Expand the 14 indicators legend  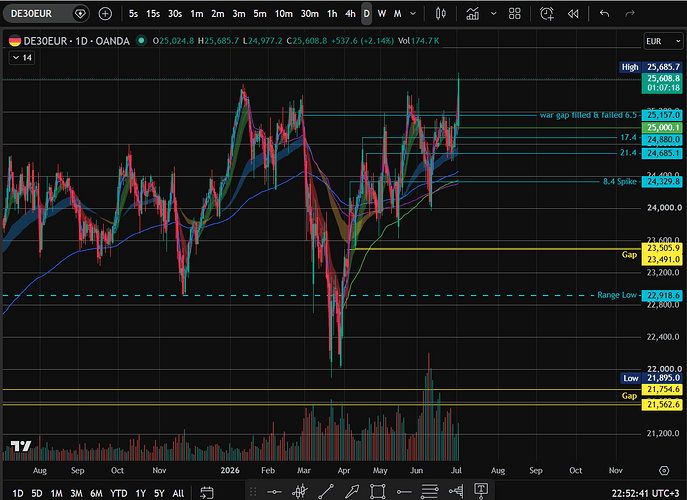point(22,58)
